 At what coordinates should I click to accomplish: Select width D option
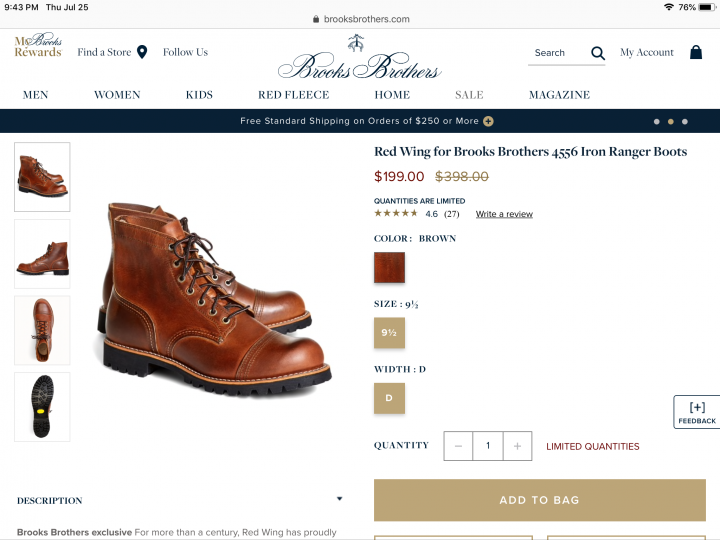coord(389,398)
